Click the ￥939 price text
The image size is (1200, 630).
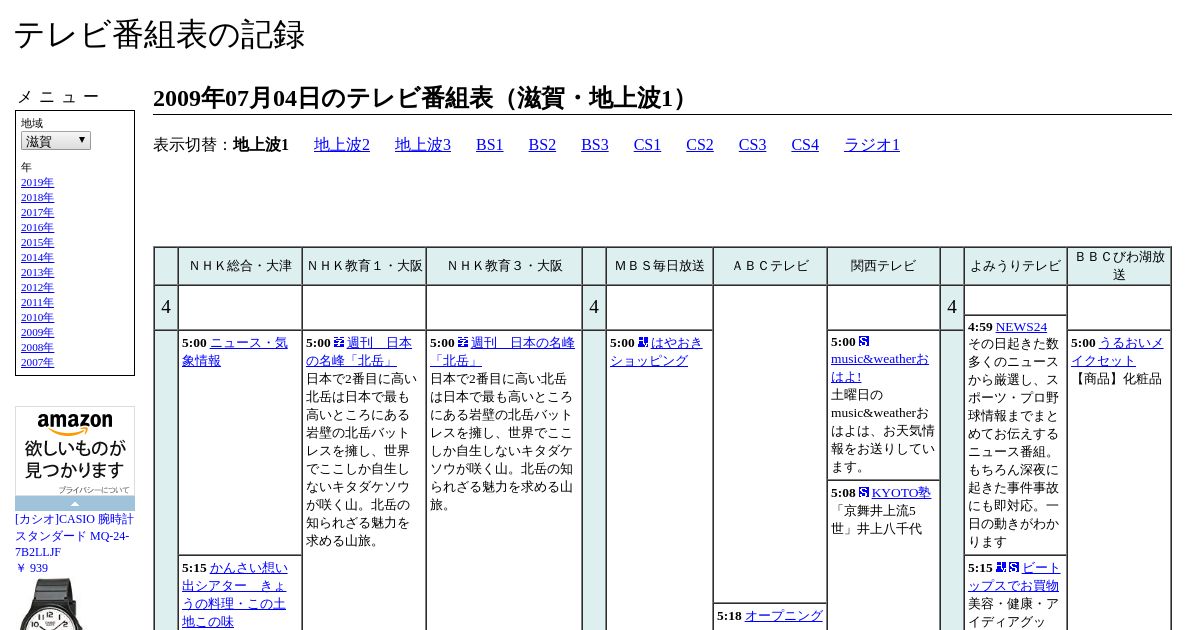32,568
